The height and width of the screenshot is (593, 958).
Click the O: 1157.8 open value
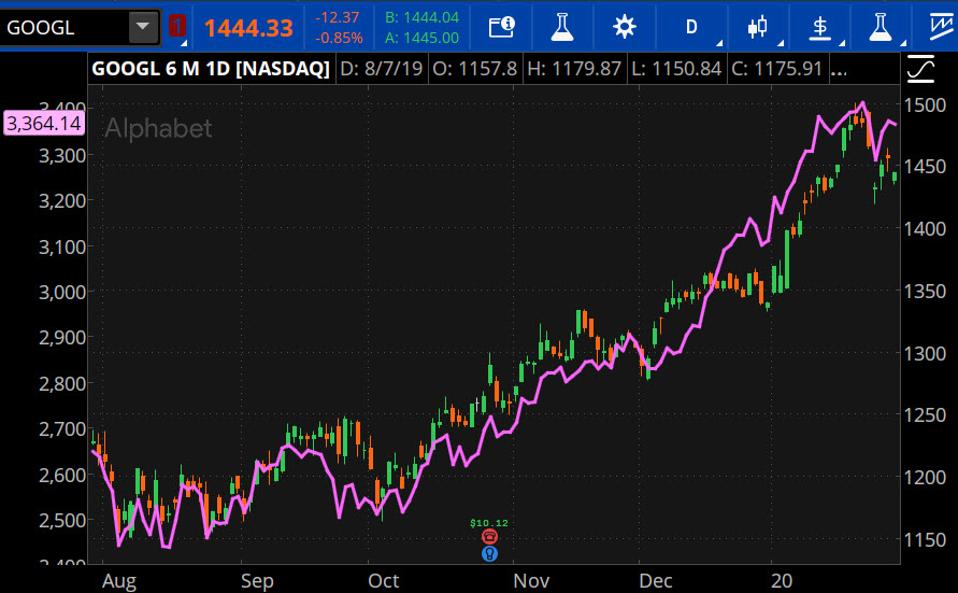click(475, 68)
